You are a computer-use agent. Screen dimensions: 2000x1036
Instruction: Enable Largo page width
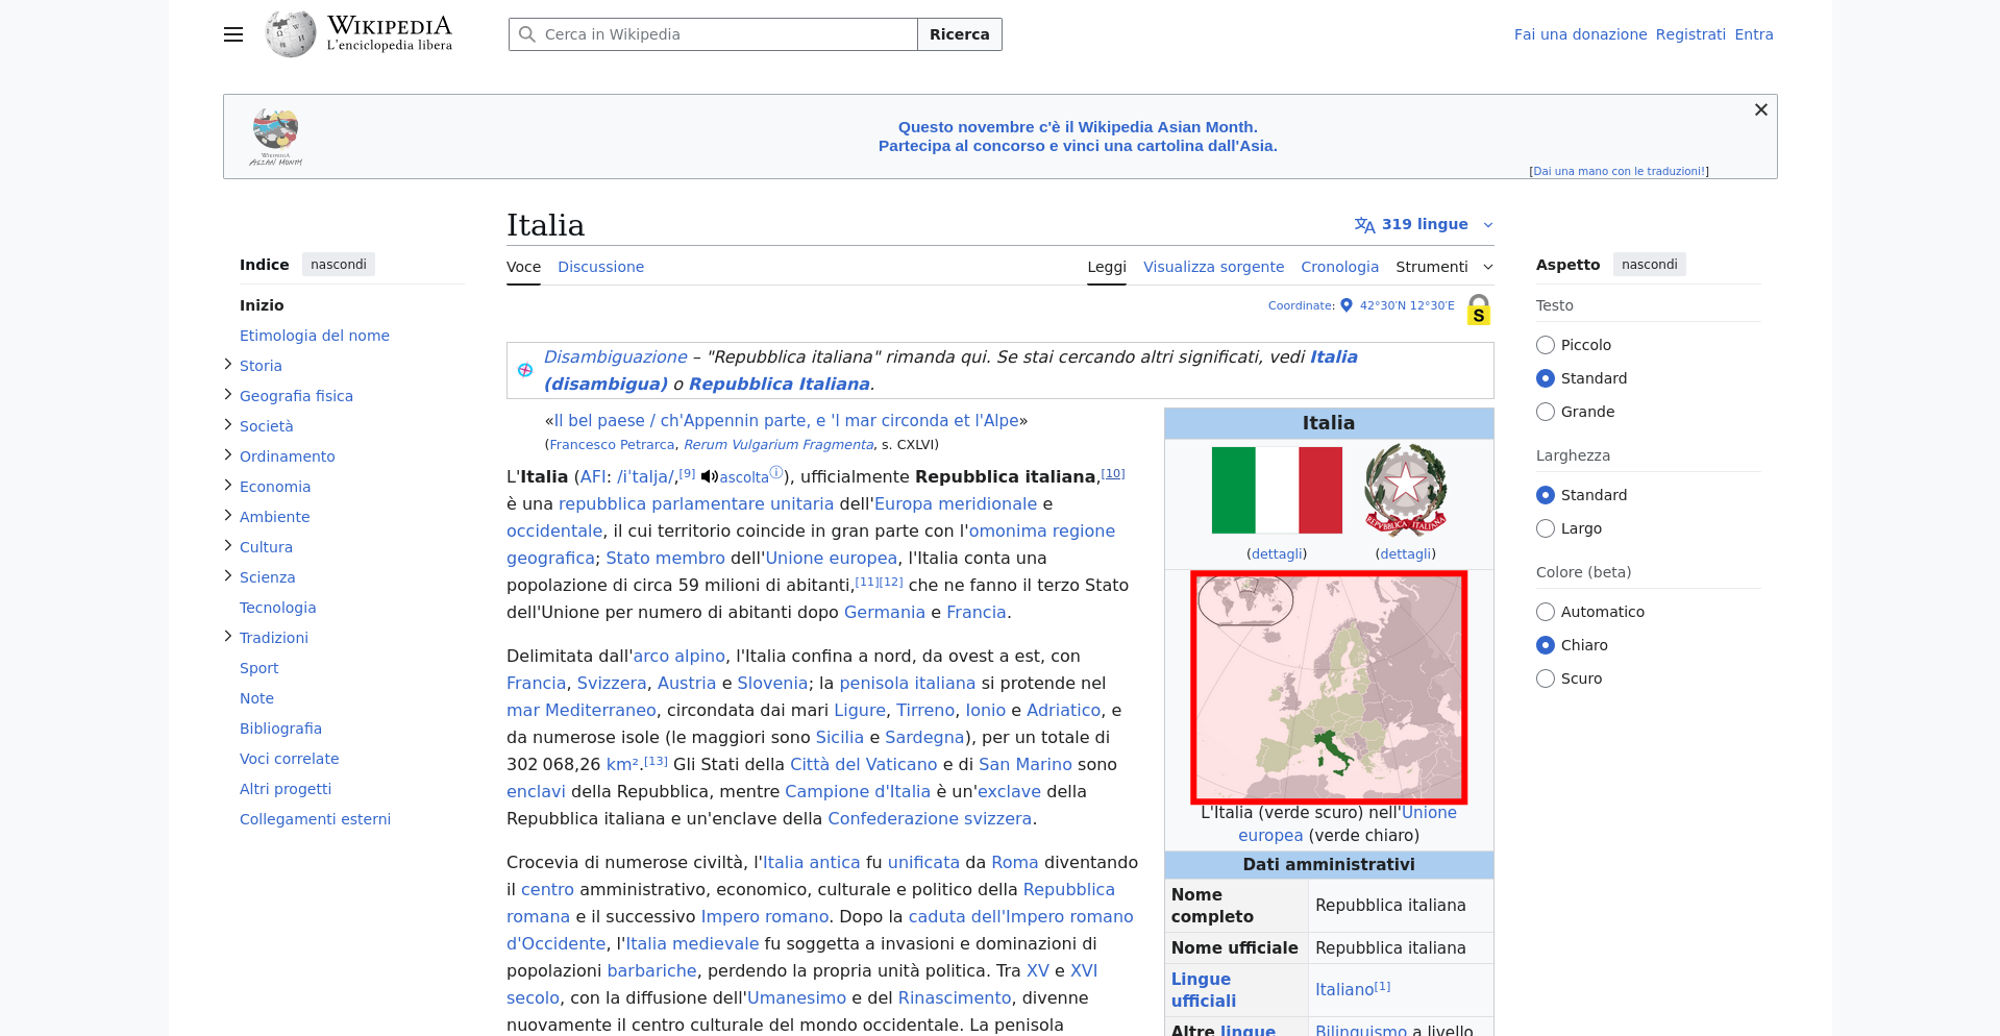[x=1545, y=528]
